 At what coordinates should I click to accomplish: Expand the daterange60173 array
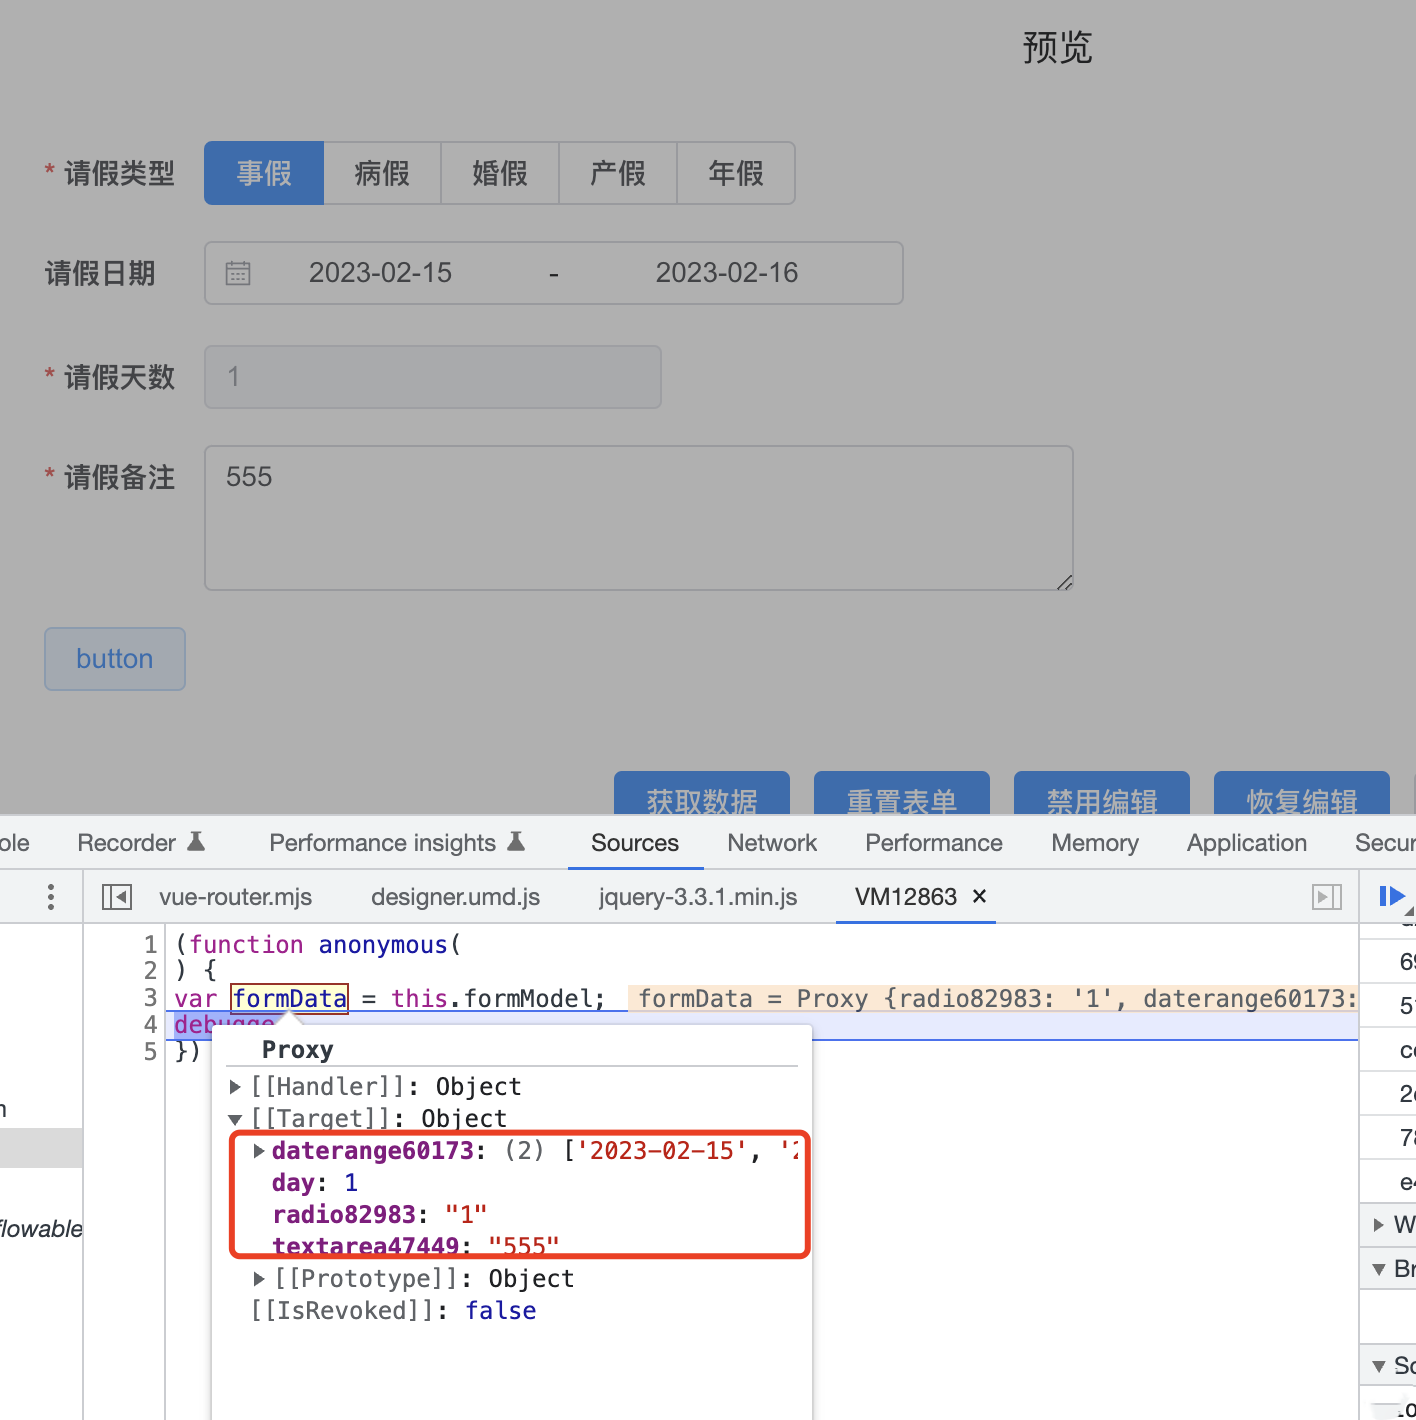point(259,1151)
